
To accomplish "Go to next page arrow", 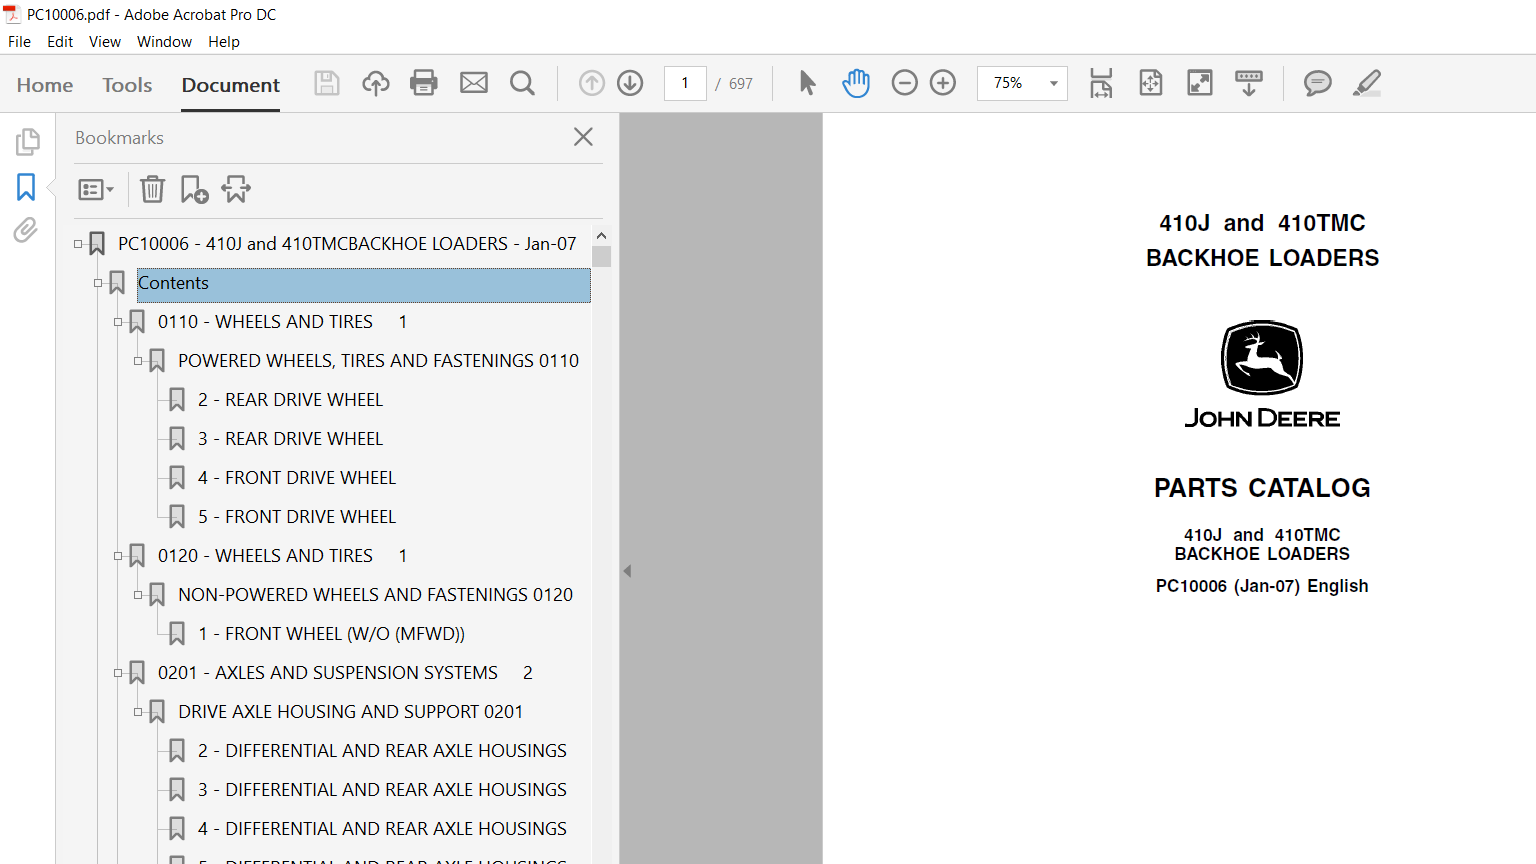I will pyautogui.click(x=630, y=83).
